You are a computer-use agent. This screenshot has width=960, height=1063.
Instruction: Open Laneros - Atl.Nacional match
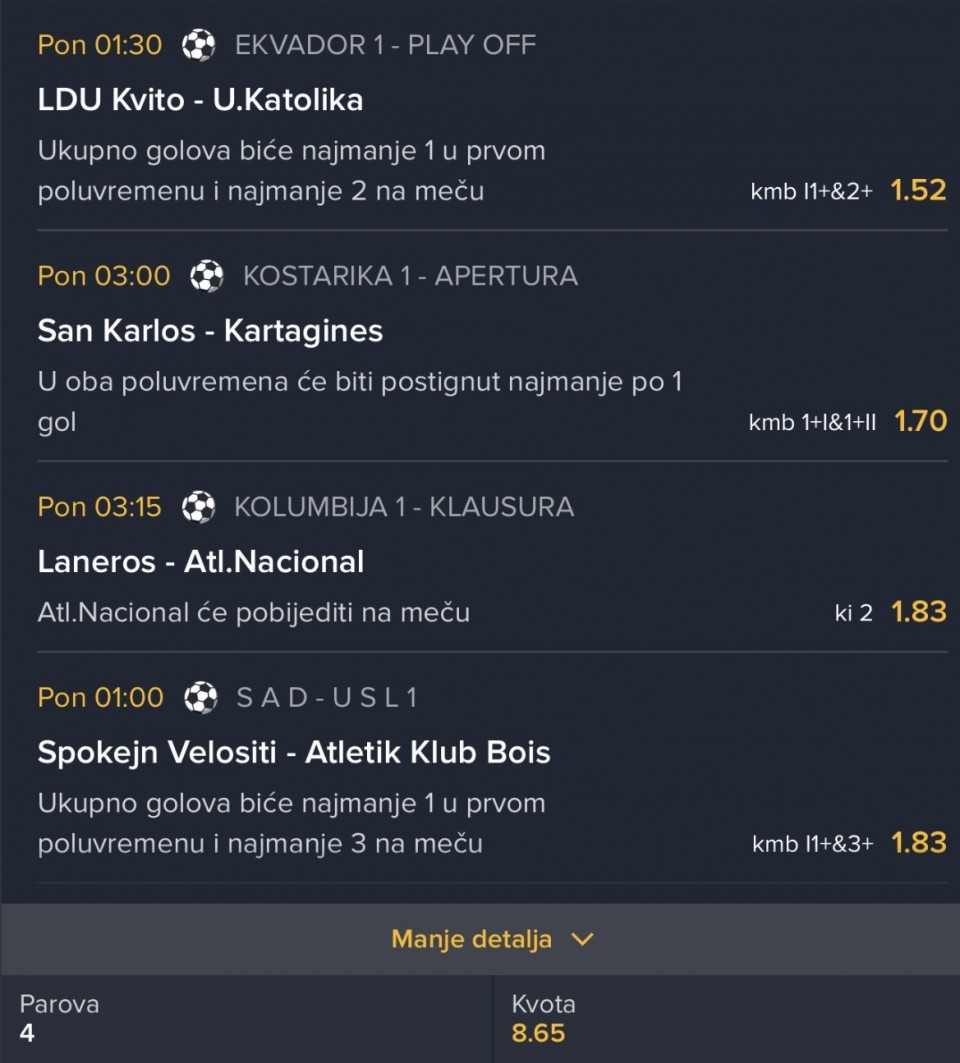[201, 562]
